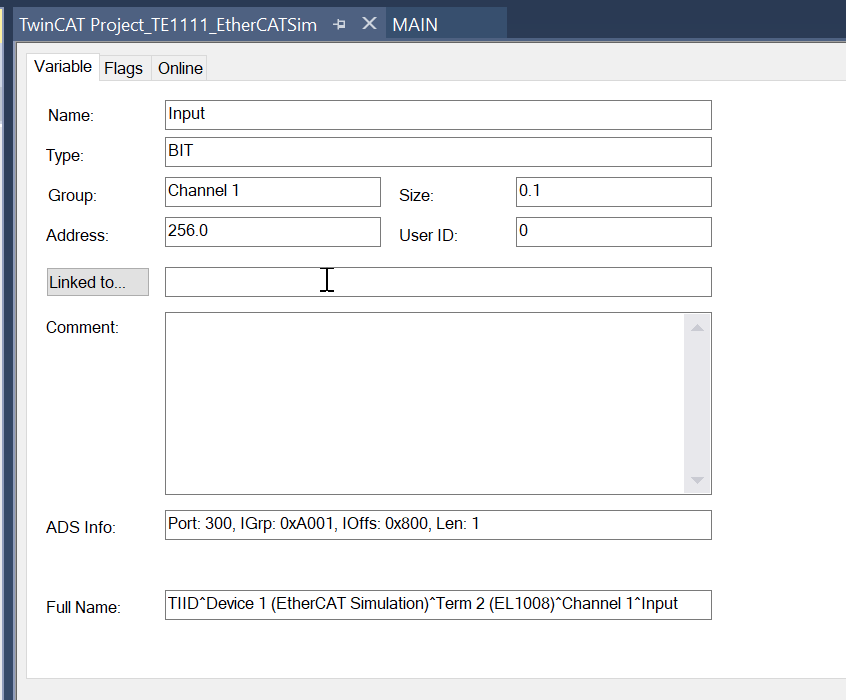Click the ADS Info field with Port 300
The width and height of the screenshot is (846, 700).
pos(438,525)
